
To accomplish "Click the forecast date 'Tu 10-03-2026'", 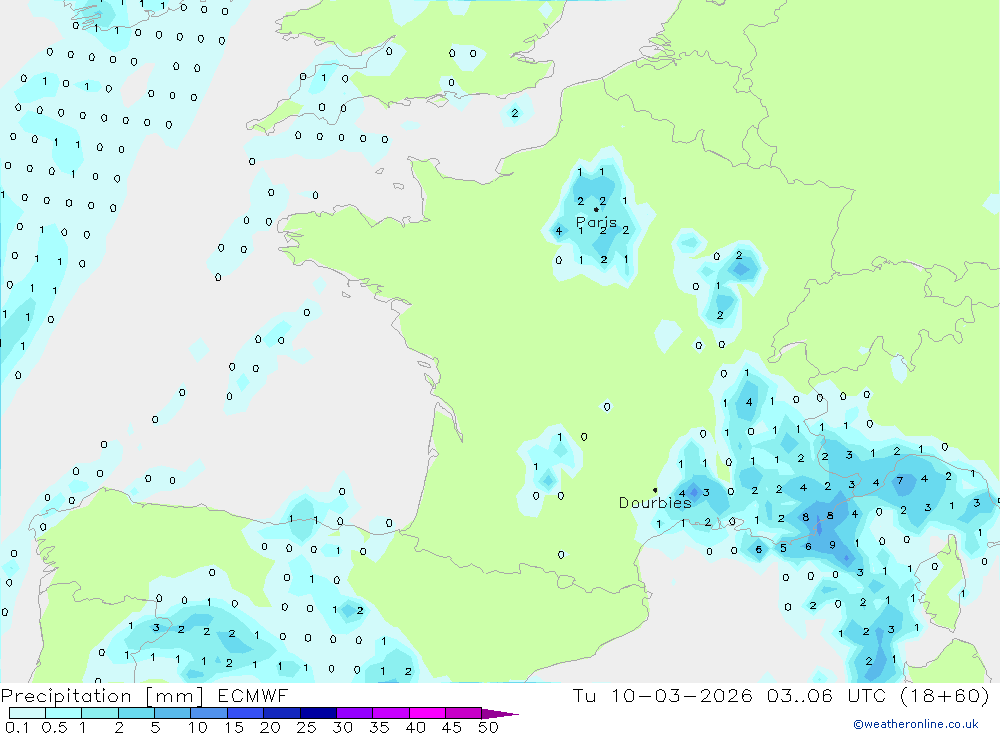I will coord(662,695).
